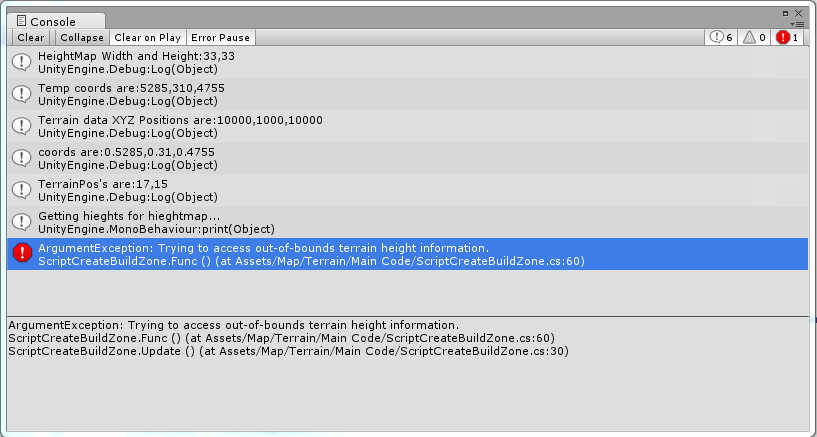Screen dimensions: 817x437
Task: Click info icon of HeightMap Width log
Action: pyautogui.click(x=21, y=62)
